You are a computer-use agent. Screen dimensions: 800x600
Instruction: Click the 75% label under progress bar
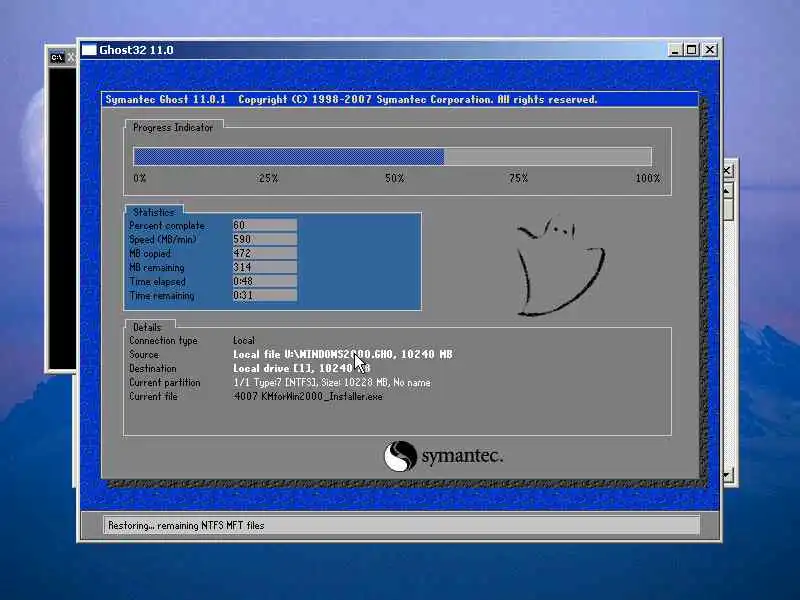coord(518,178)
